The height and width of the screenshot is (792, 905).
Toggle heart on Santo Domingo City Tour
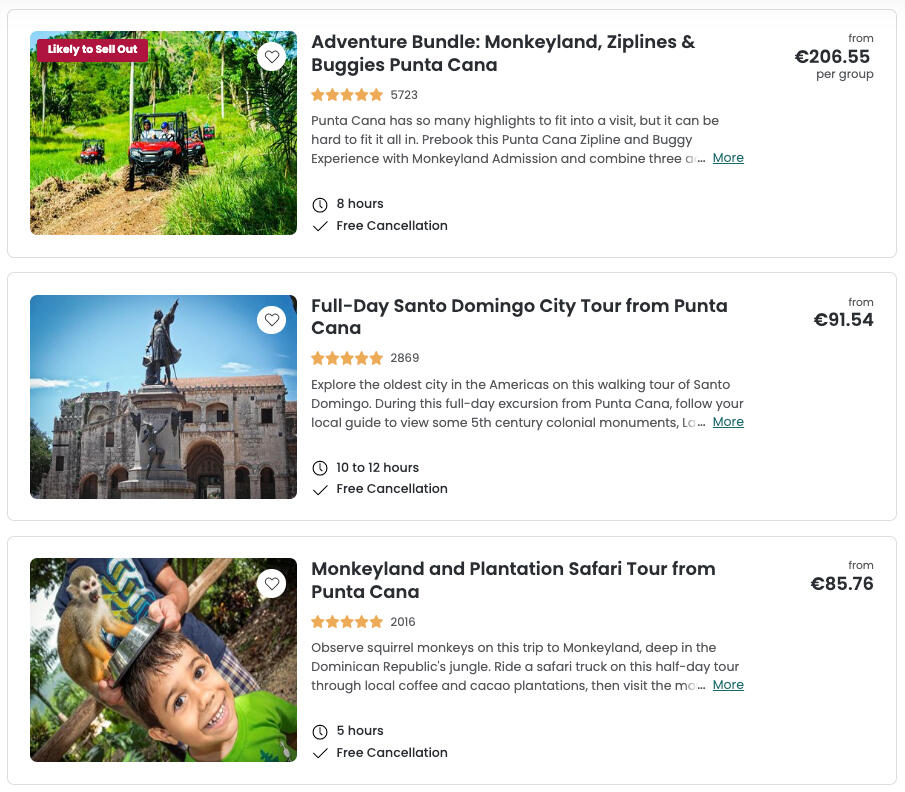coord(271,320)
